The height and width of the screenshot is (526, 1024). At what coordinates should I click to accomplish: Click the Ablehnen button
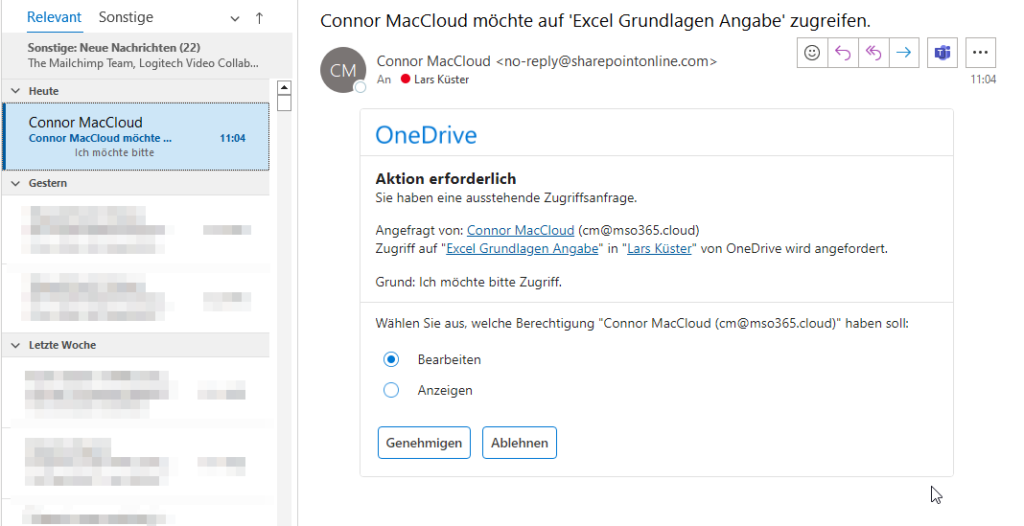coord(520,443)
